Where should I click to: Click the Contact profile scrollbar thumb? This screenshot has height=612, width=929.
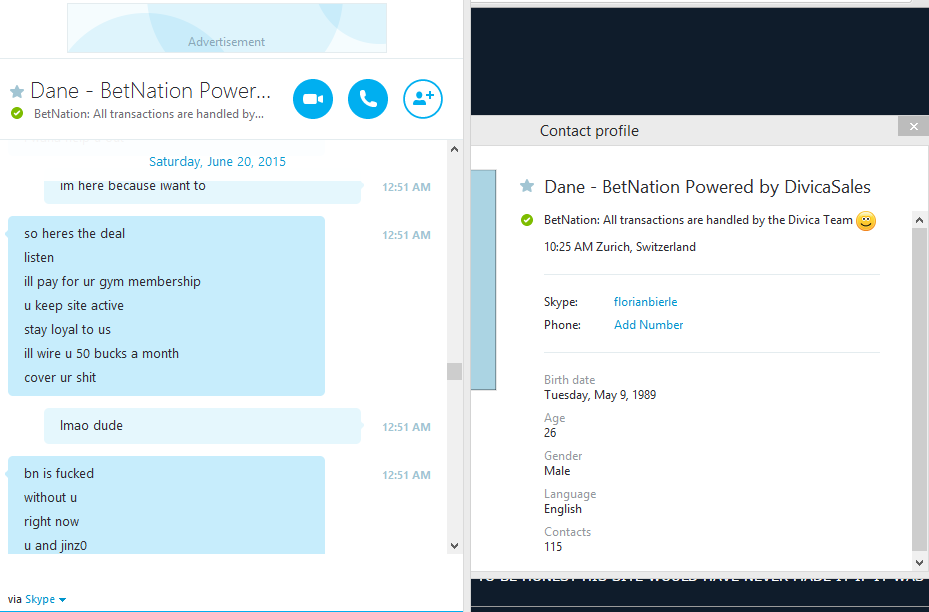point(920,390)
